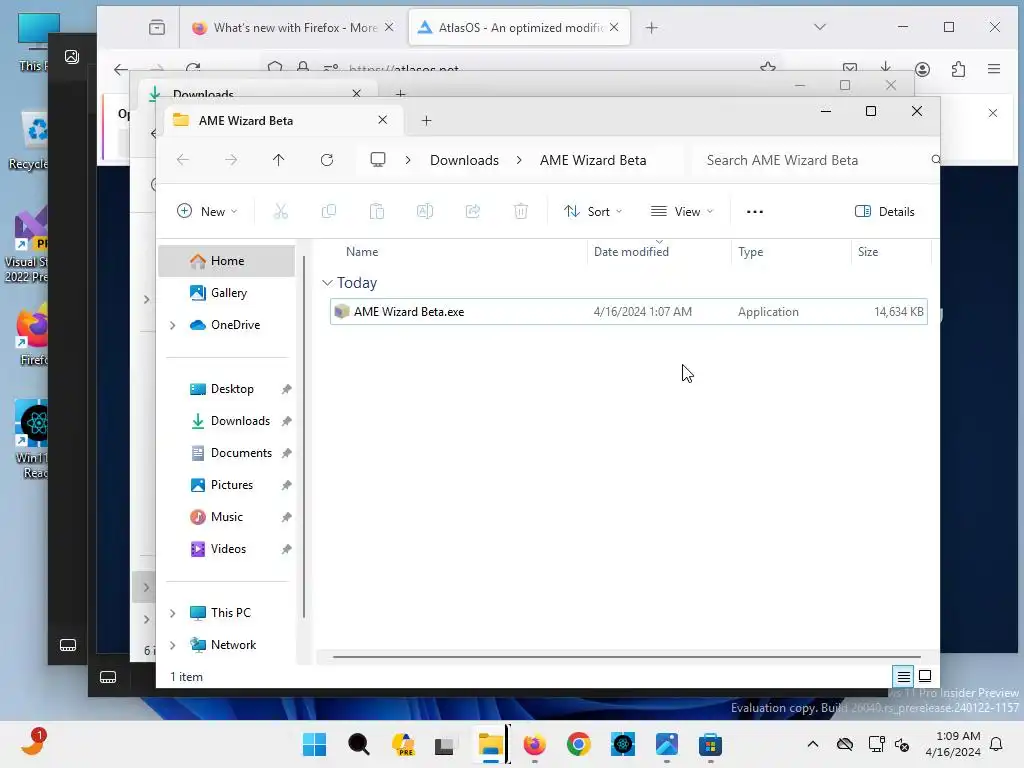Viewport: 1024px width, 768px height.
Task: Expand Network tree node
Action: coord(172,645)
